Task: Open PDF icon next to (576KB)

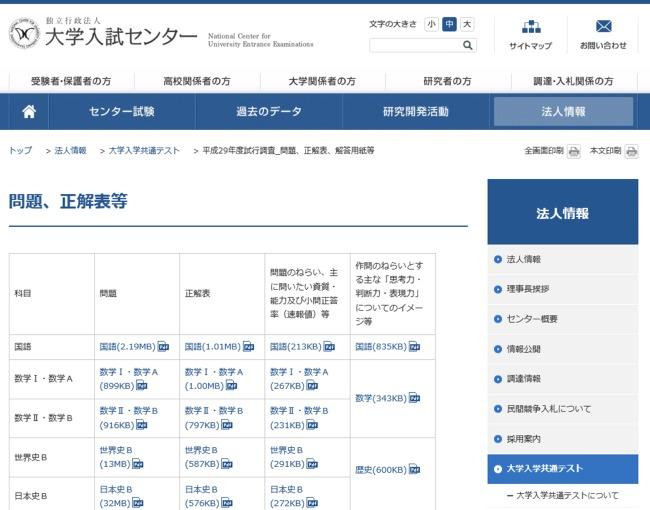Action: click(x=227, y=503)
